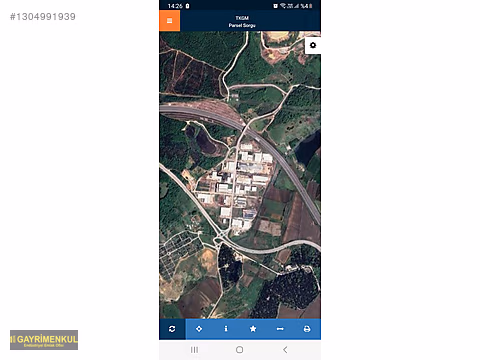Click the GAYRİMENKUL watermark logo
Image resolution: width=480 pixels, height=360 pixels.
[44, 340]
